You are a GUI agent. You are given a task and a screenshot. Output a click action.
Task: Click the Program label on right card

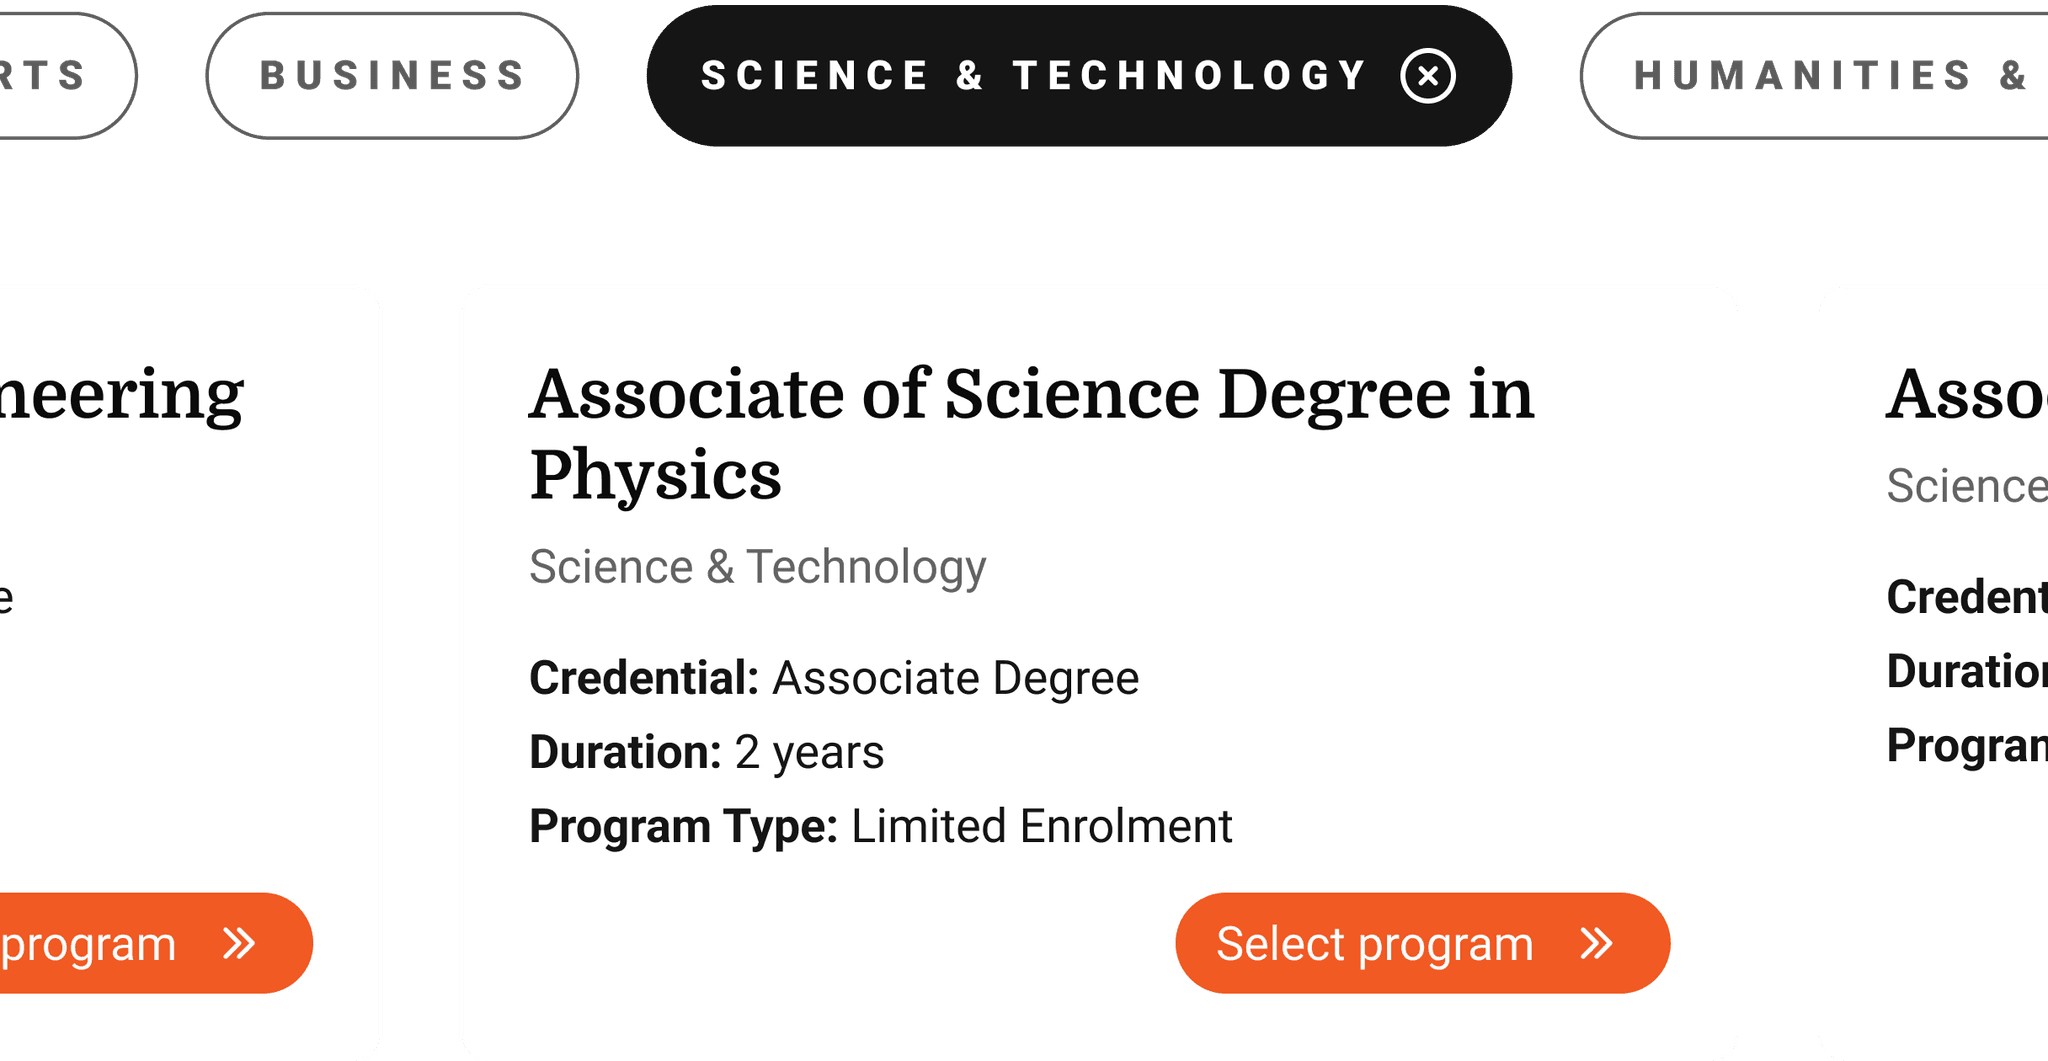[x=1966, y=745]
